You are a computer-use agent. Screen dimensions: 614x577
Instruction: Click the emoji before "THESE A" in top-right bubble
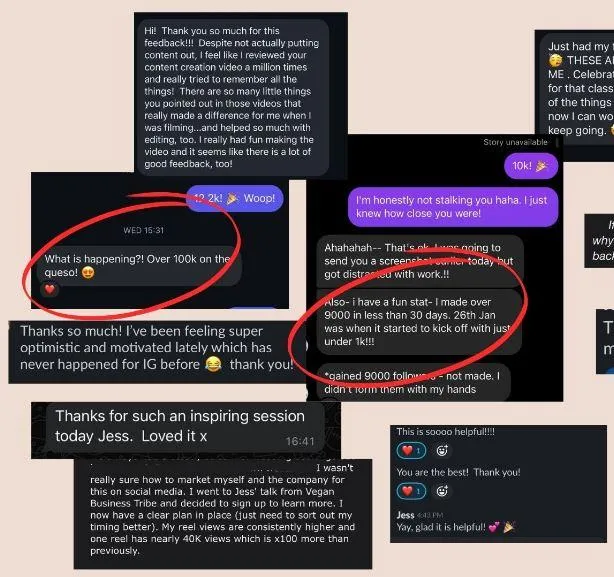[555, 60]
